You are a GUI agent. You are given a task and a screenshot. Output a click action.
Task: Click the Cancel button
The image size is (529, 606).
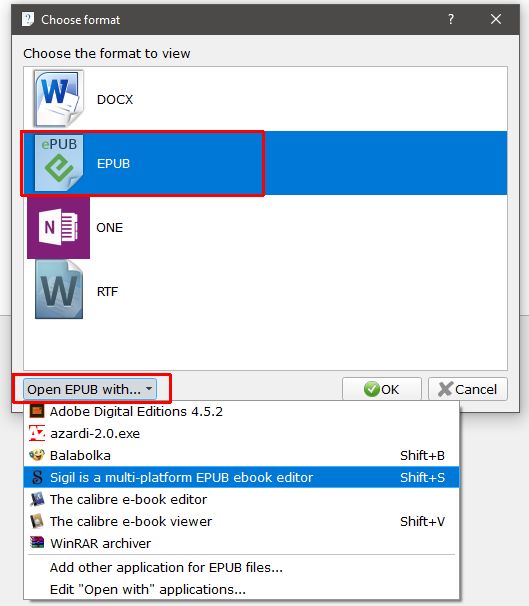coord(468,389)
